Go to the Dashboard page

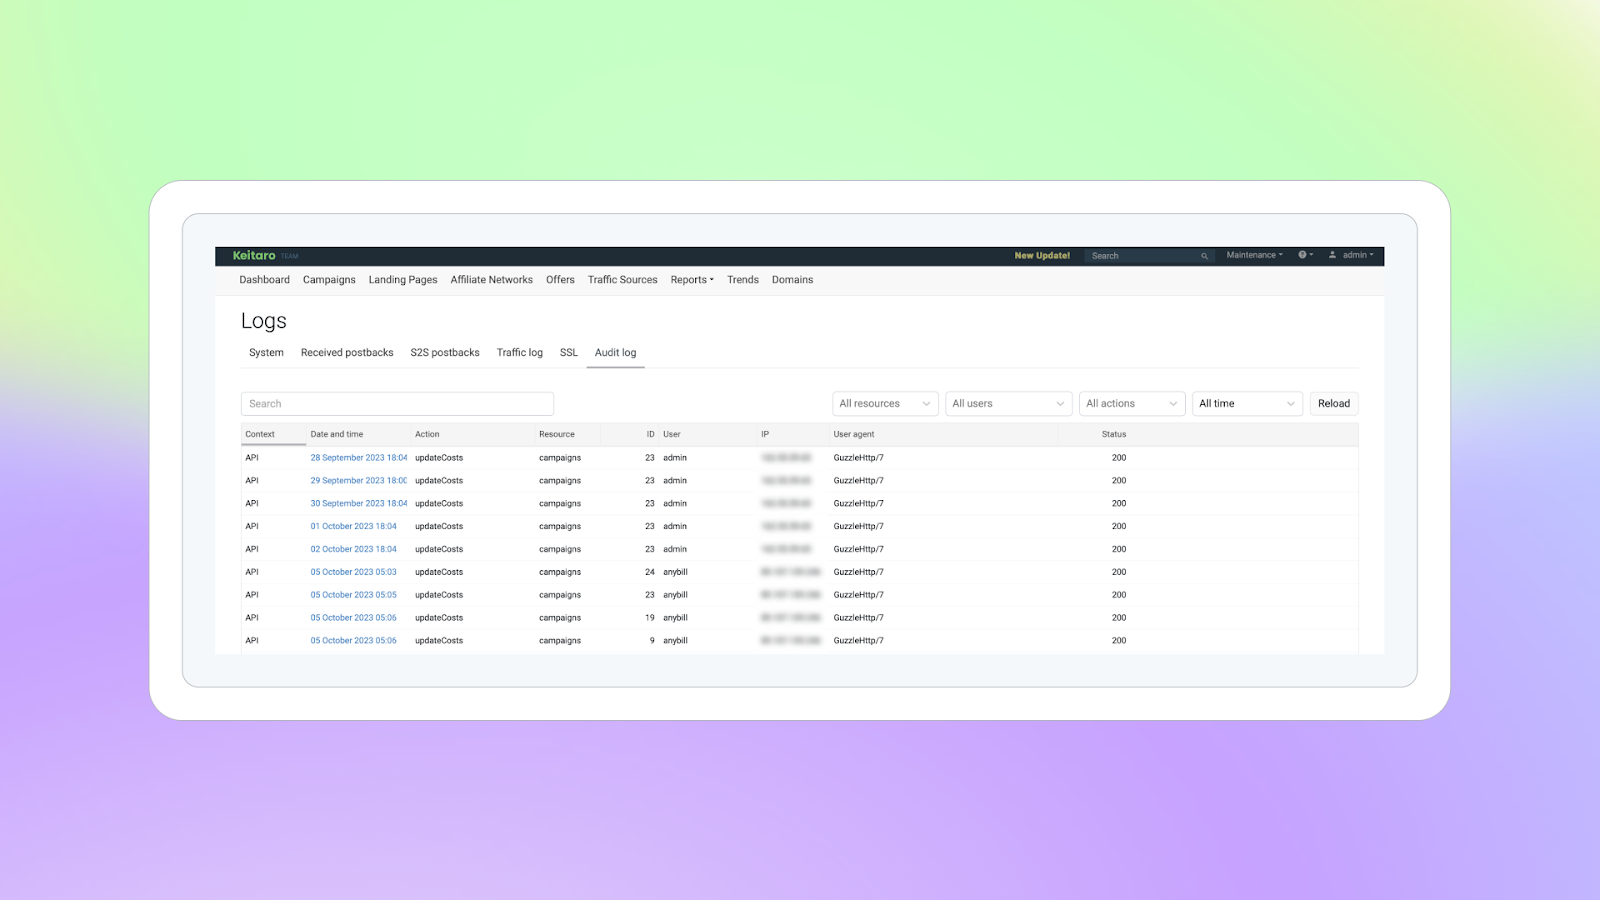pos(264,280)
